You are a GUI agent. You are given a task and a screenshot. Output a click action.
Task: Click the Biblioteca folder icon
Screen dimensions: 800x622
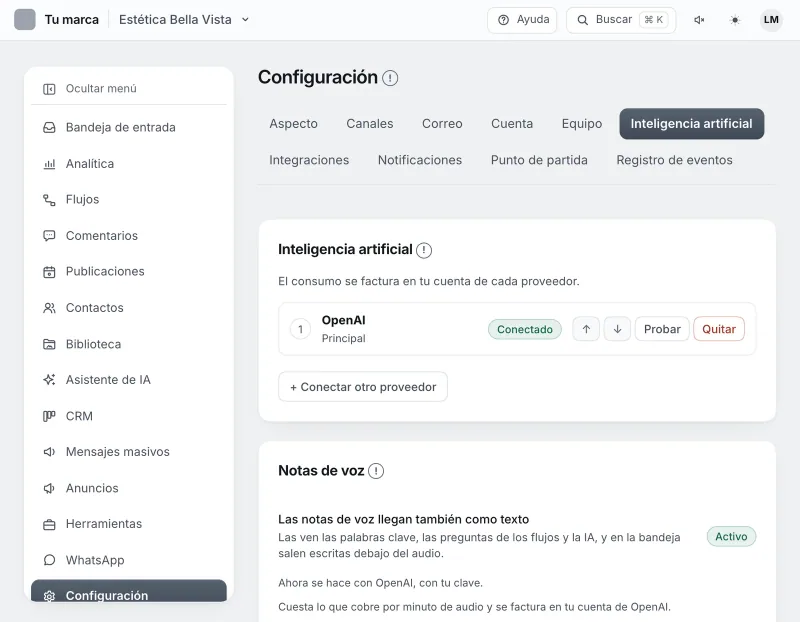49,344
